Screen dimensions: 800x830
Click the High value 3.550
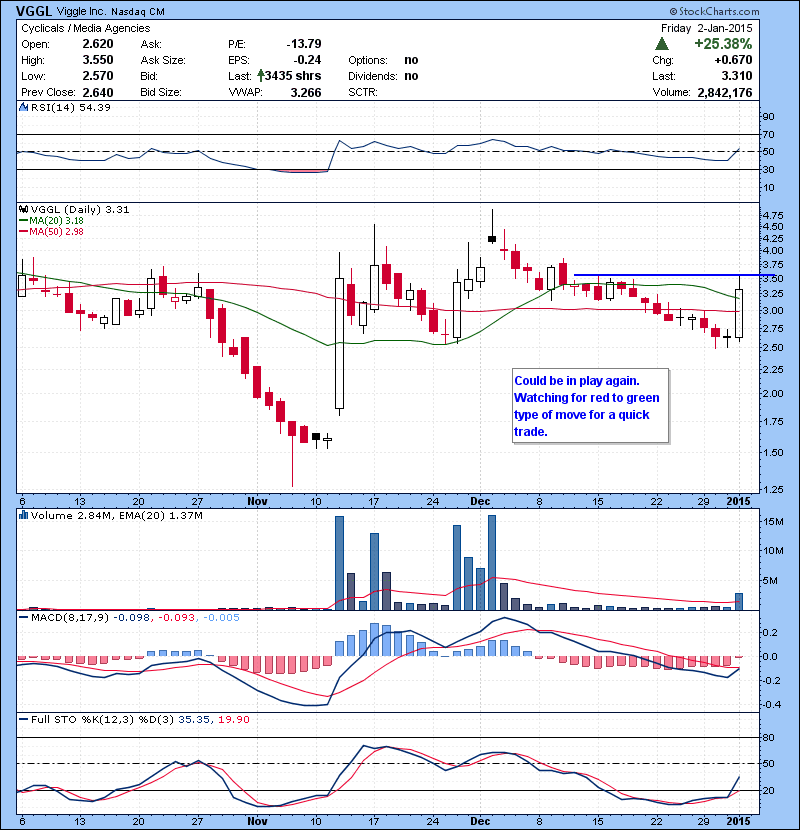click(x=98, y=60)
